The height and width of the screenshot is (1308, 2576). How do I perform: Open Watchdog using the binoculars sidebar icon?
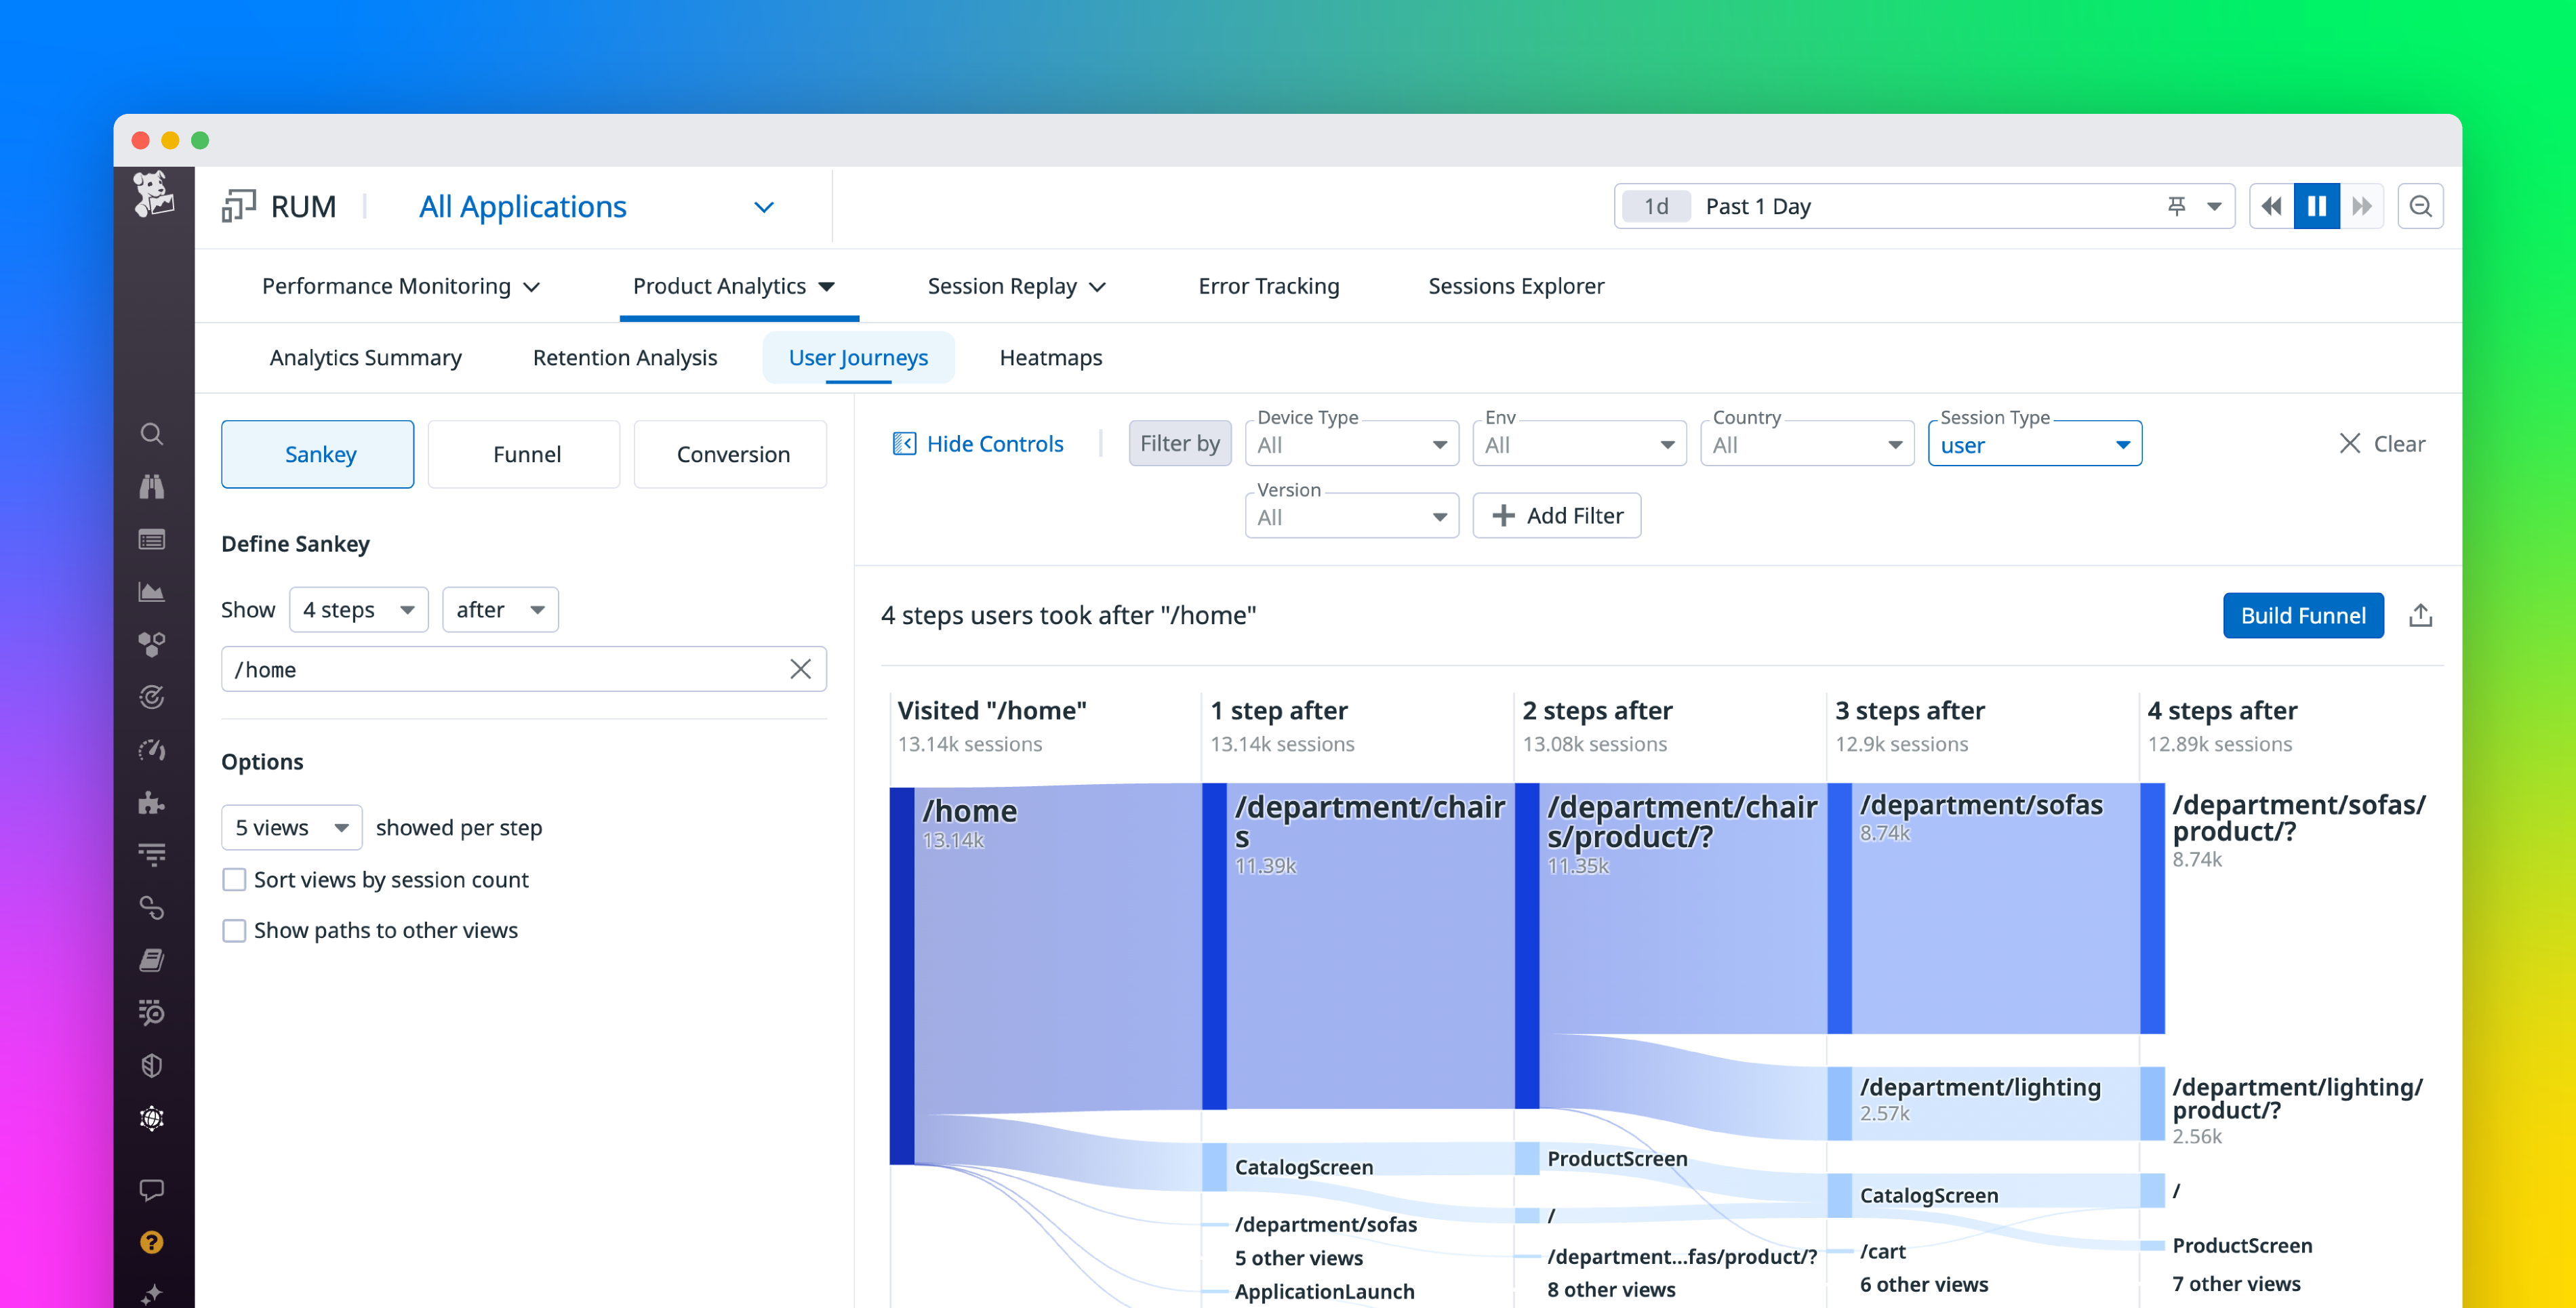(152, 486)
